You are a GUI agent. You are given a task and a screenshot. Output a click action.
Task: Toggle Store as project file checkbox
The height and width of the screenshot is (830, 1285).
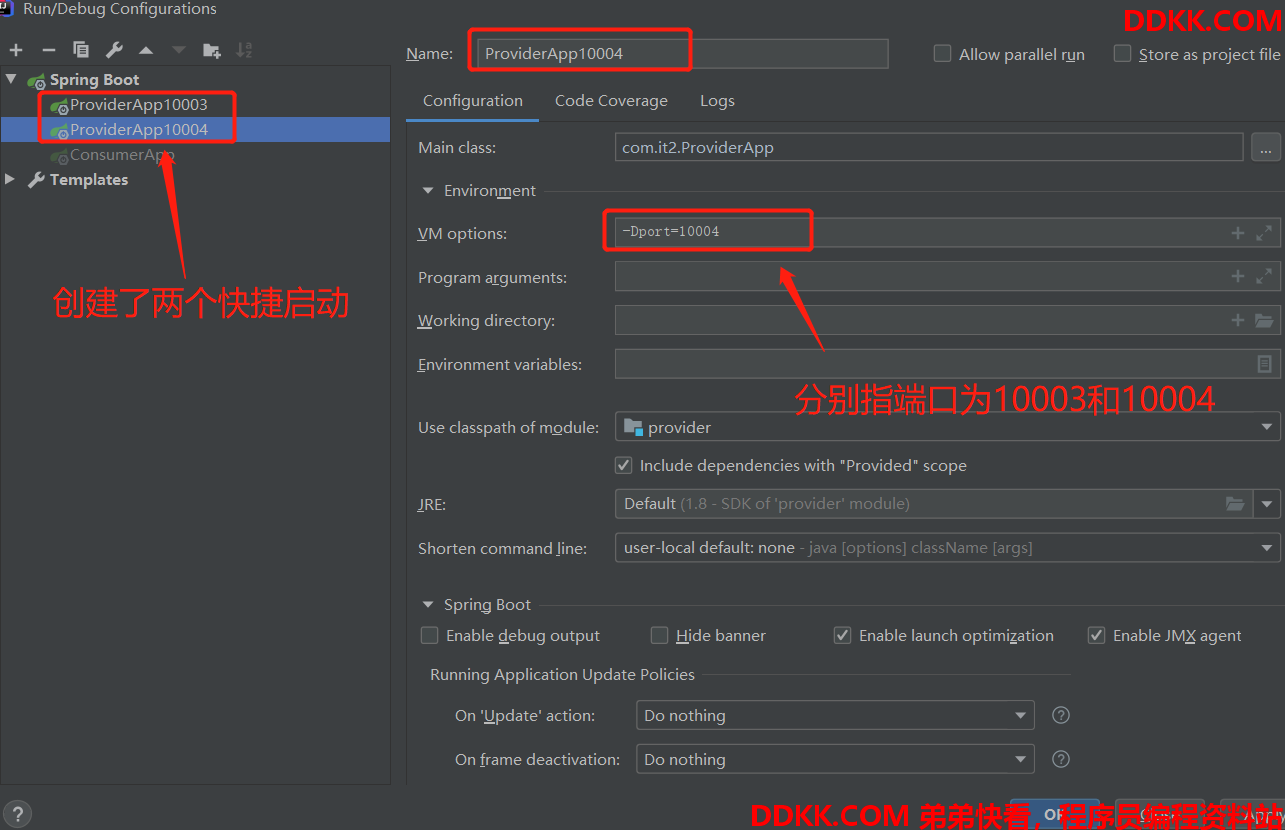pos(1122,54)
